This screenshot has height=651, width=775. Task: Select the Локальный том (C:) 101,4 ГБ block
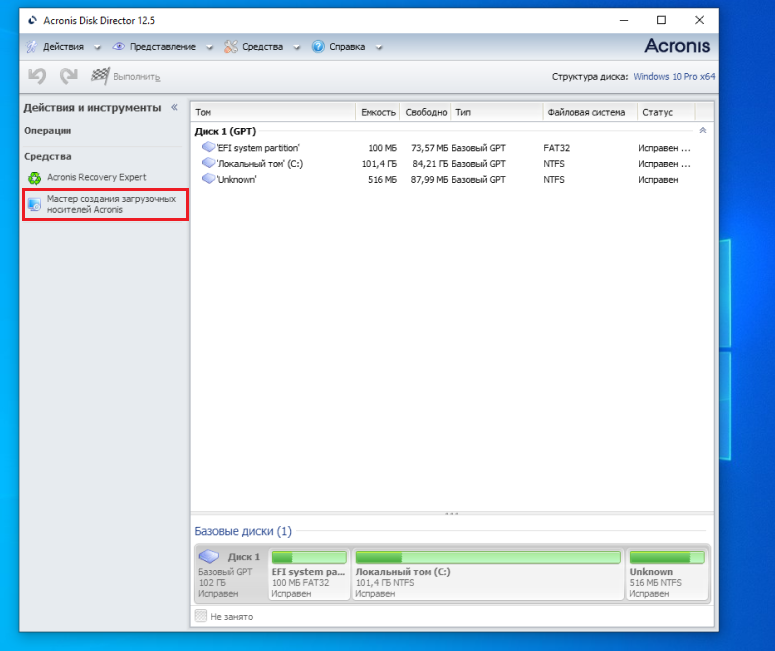pyautogui.click(x=488, y=573)
